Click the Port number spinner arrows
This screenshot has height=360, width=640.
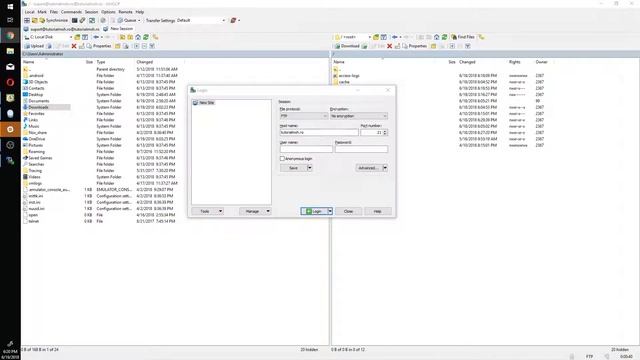[x=385, y=132]
